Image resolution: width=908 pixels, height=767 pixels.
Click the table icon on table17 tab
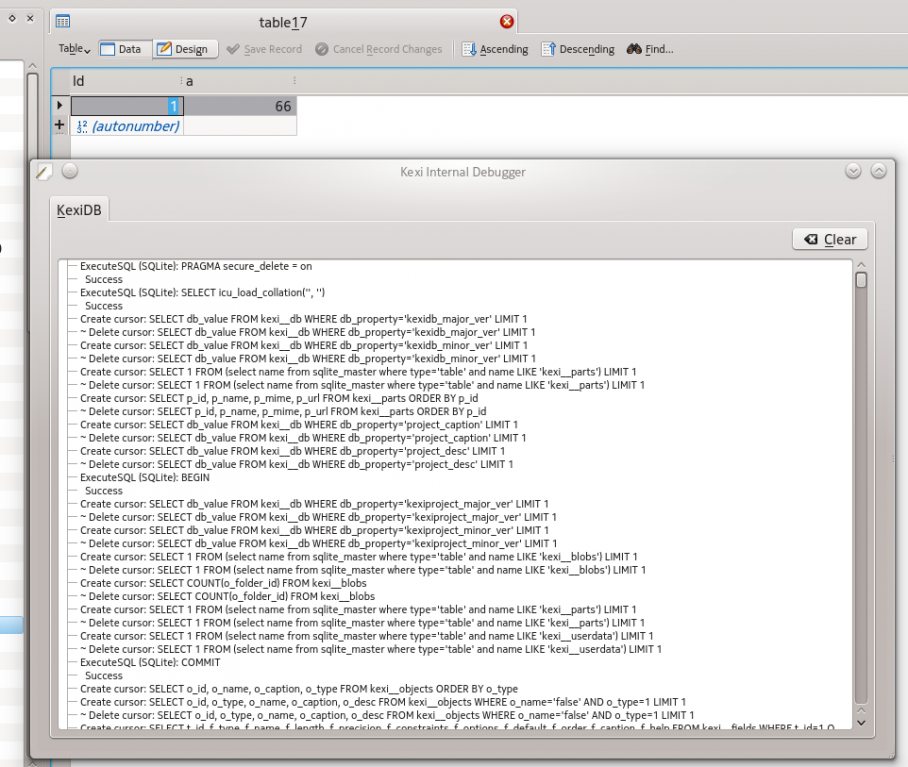(62, 21)
